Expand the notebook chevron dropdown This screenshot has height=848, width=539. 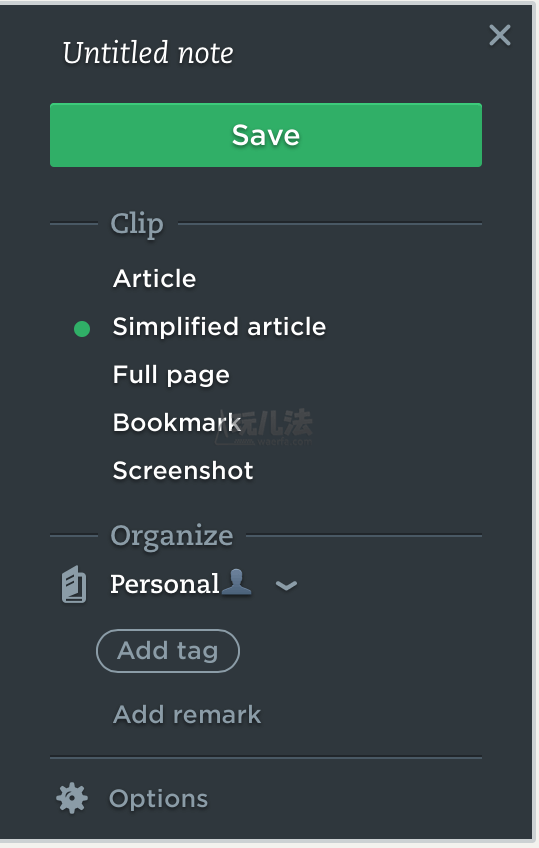point(287,585)
